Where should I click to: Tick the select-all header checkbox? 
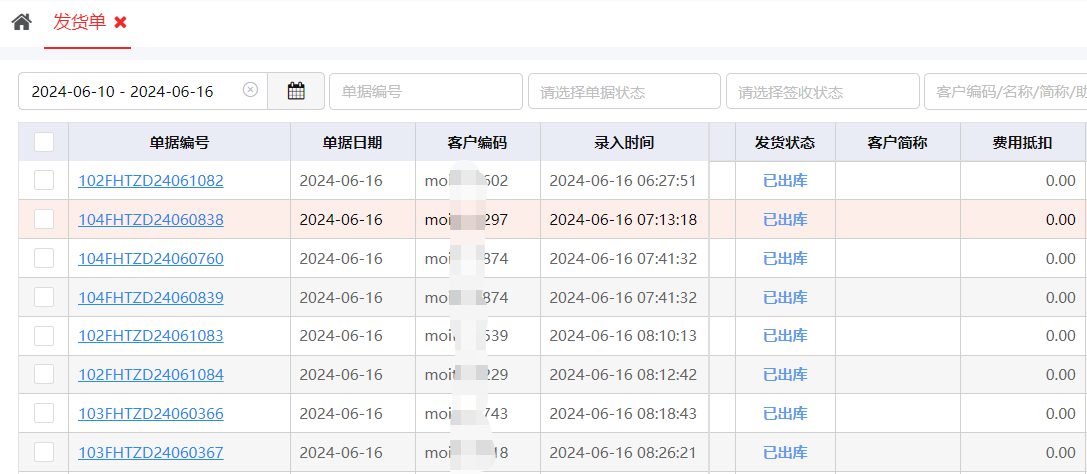(44, 142)
